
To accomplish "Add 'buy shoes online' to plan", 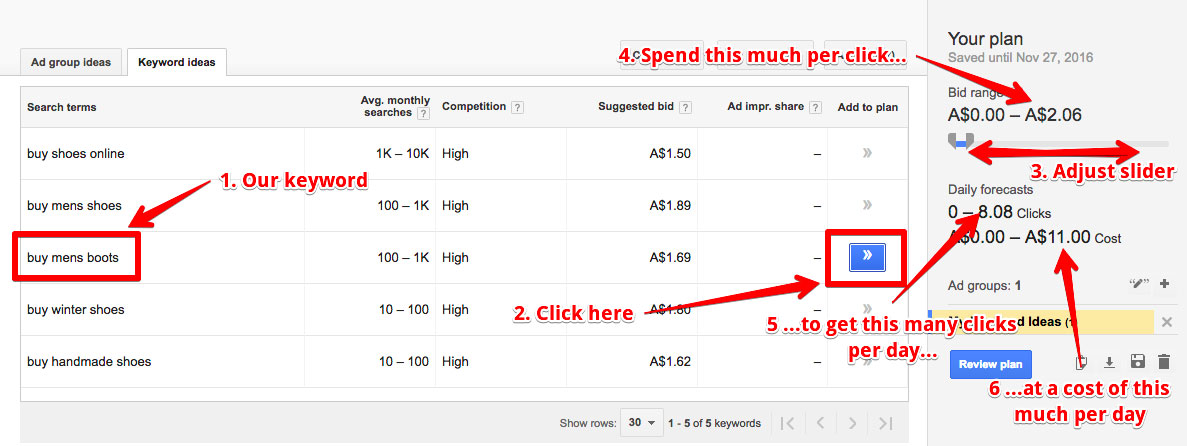I will click(x=867, y=153).
